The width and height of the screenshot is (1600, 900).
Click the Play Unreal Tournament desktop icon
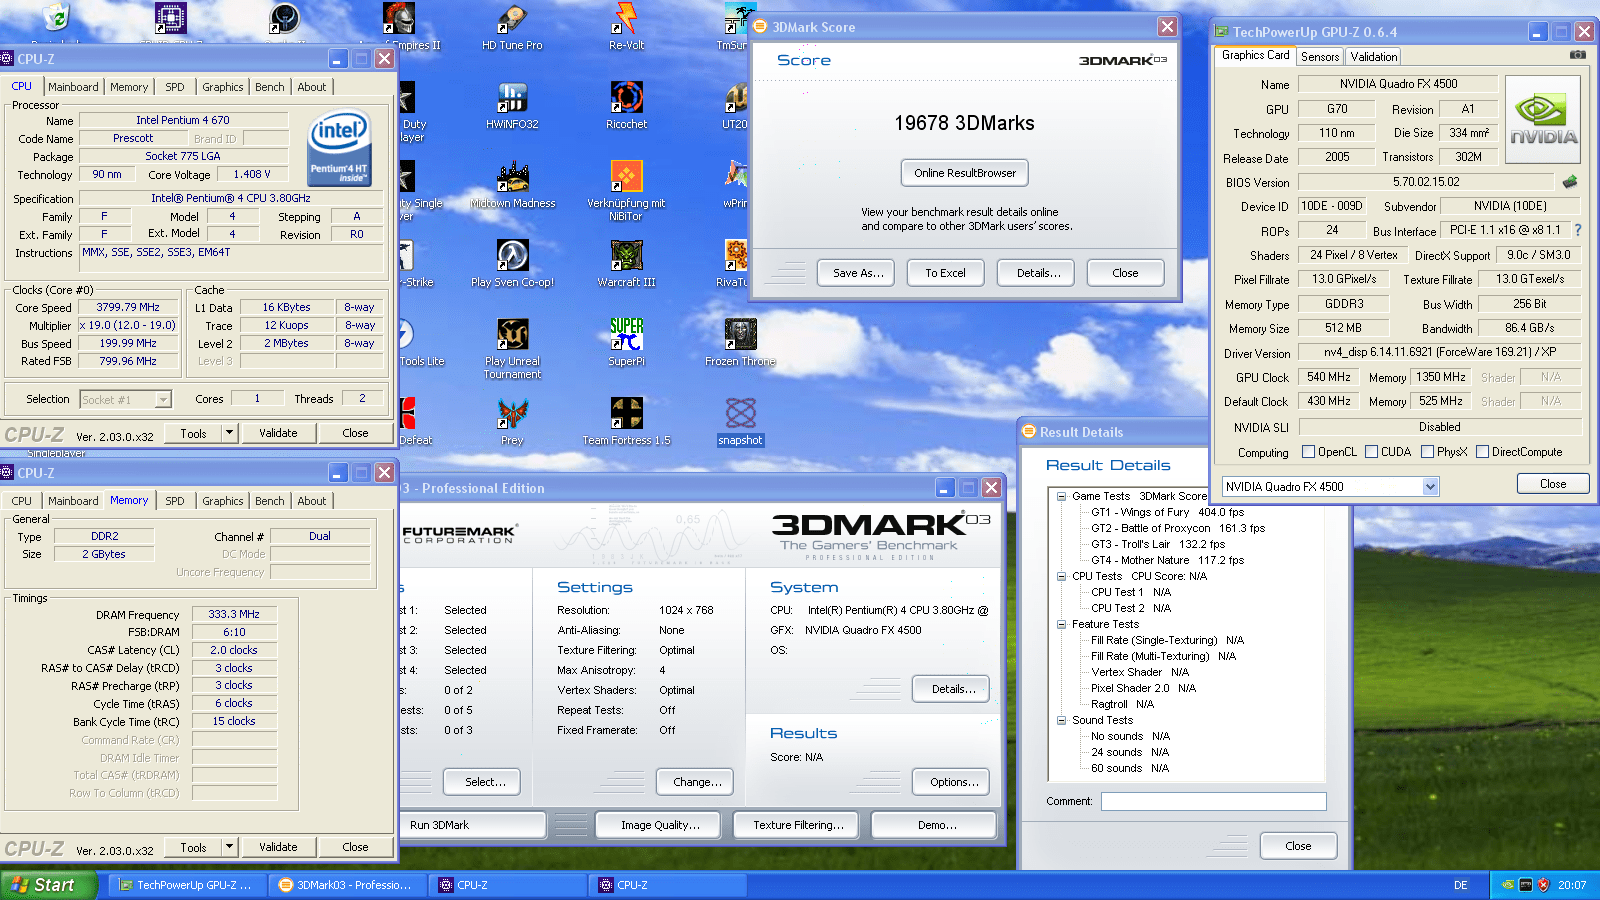512,348
